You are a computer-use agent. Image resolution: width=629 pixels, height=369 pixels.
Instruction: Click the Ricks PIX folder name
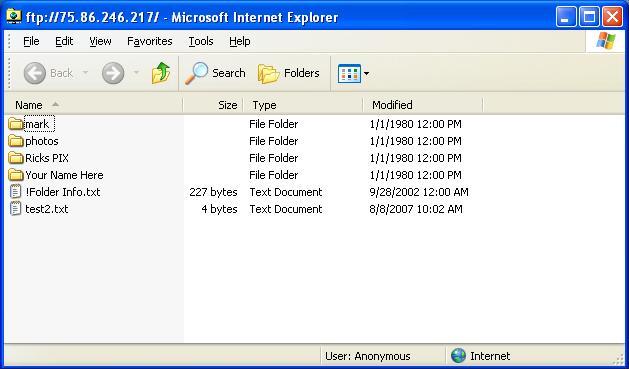point(47,158)
